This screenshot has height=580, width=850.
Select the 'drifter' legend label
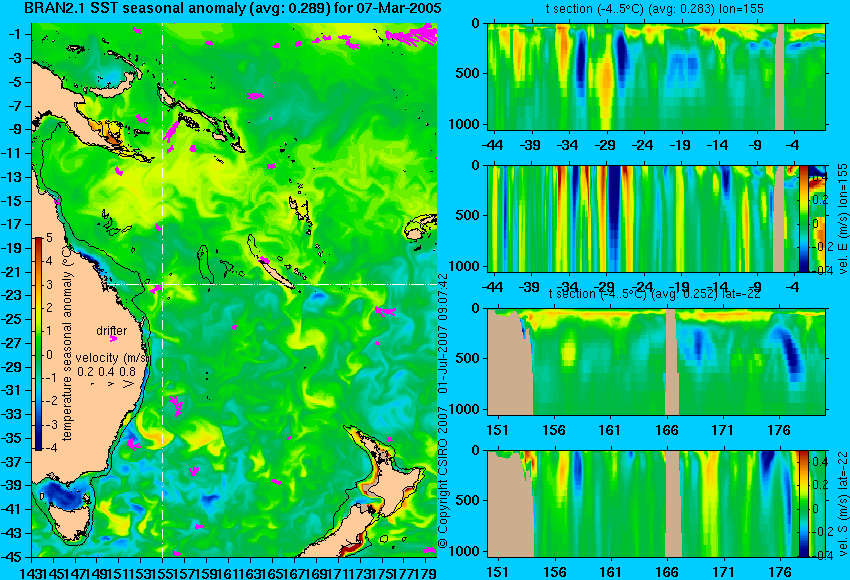(112, 331)
